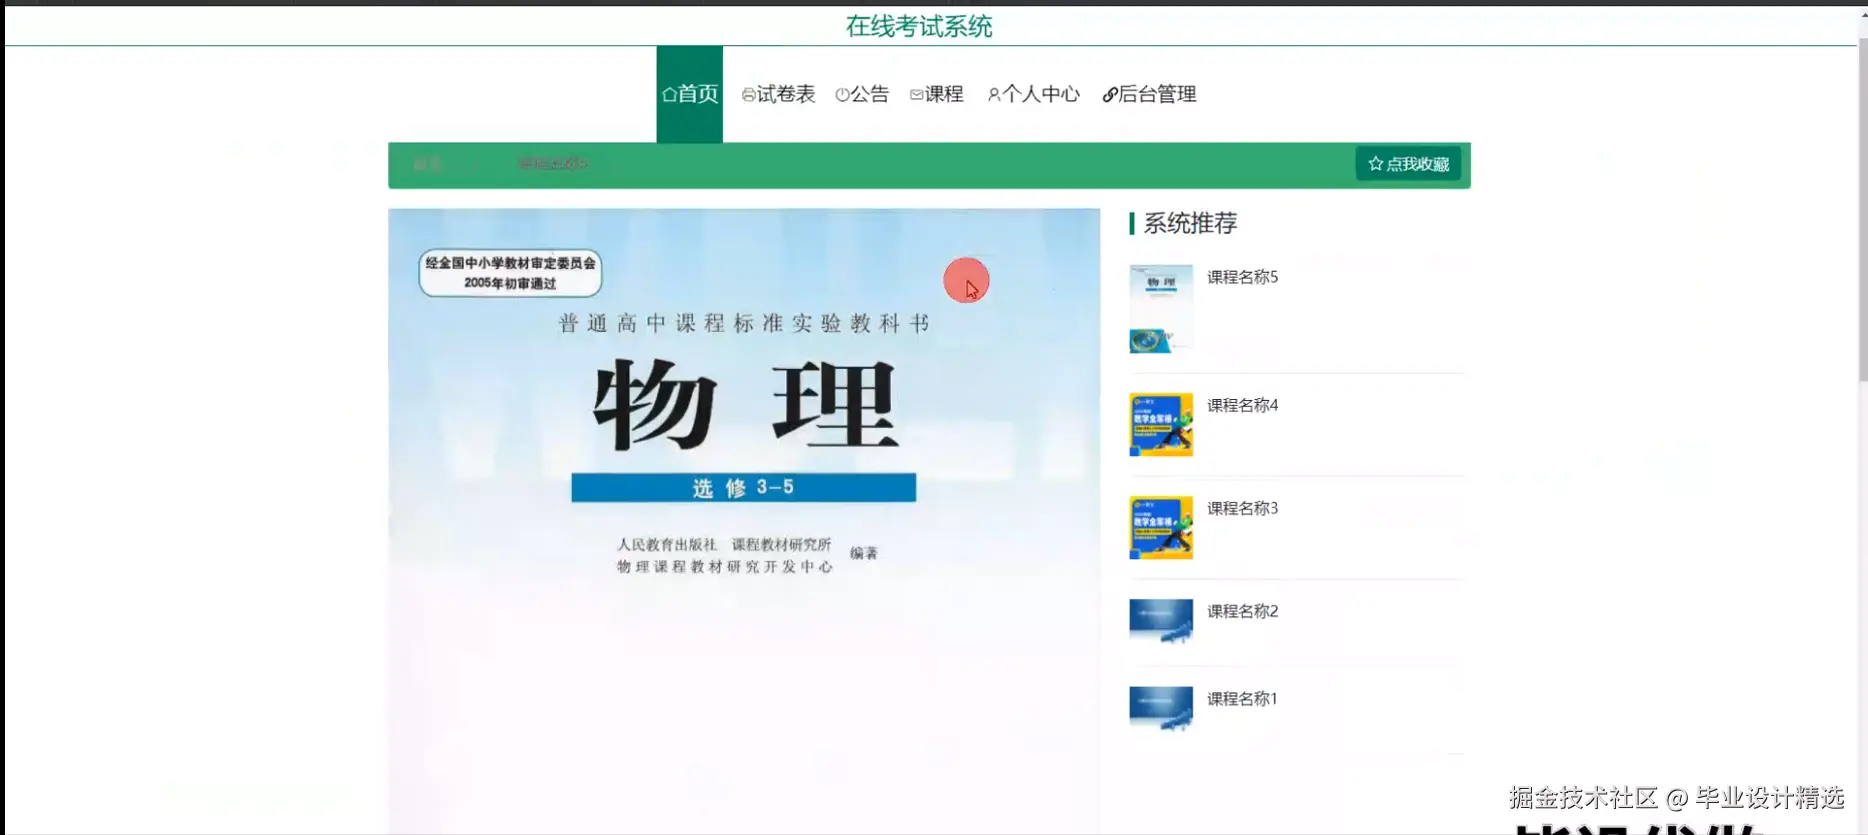Select the 课程名称4 recommended course title
Viewport: 1868px width, 835px height.
pos(1242,405)
